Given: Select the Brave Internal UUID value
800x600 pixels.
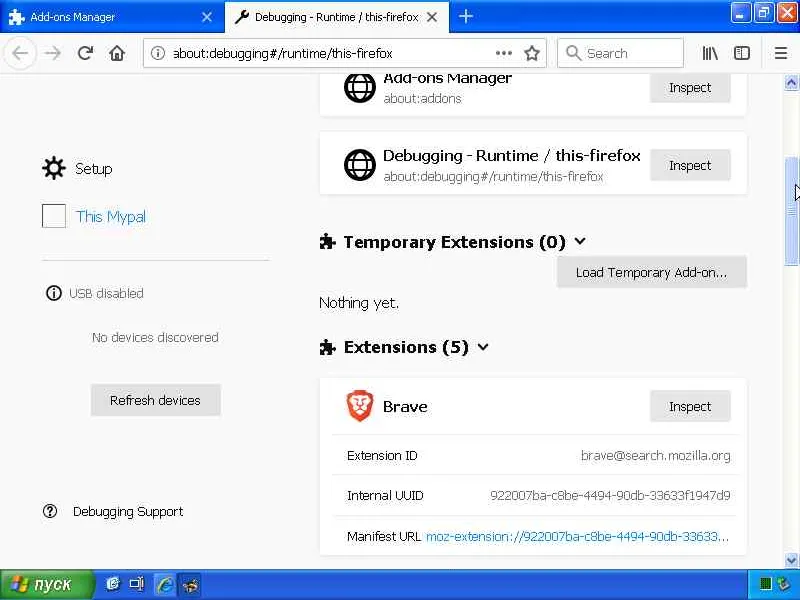Looking at the screenshot, I should click(x=610, y=495).
